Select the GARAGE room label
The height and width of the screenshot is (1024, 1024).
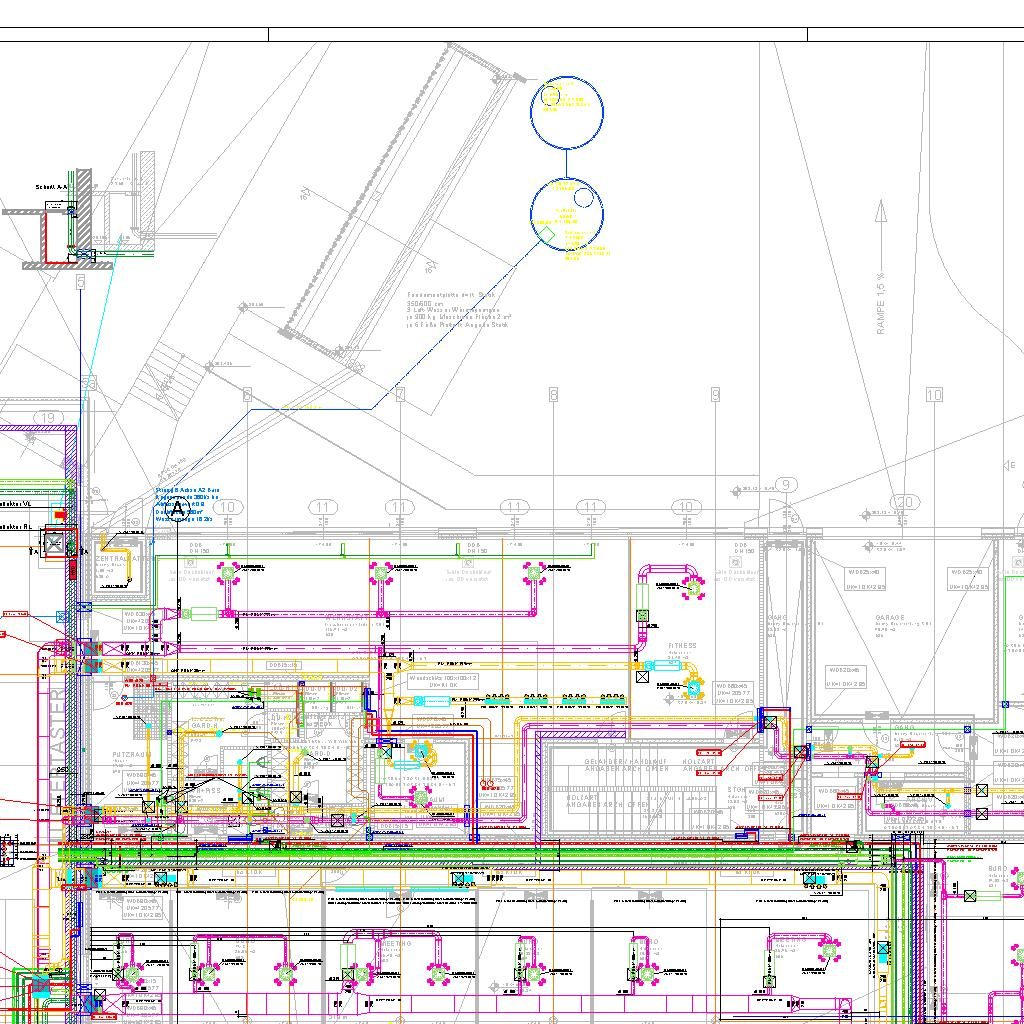890,618
